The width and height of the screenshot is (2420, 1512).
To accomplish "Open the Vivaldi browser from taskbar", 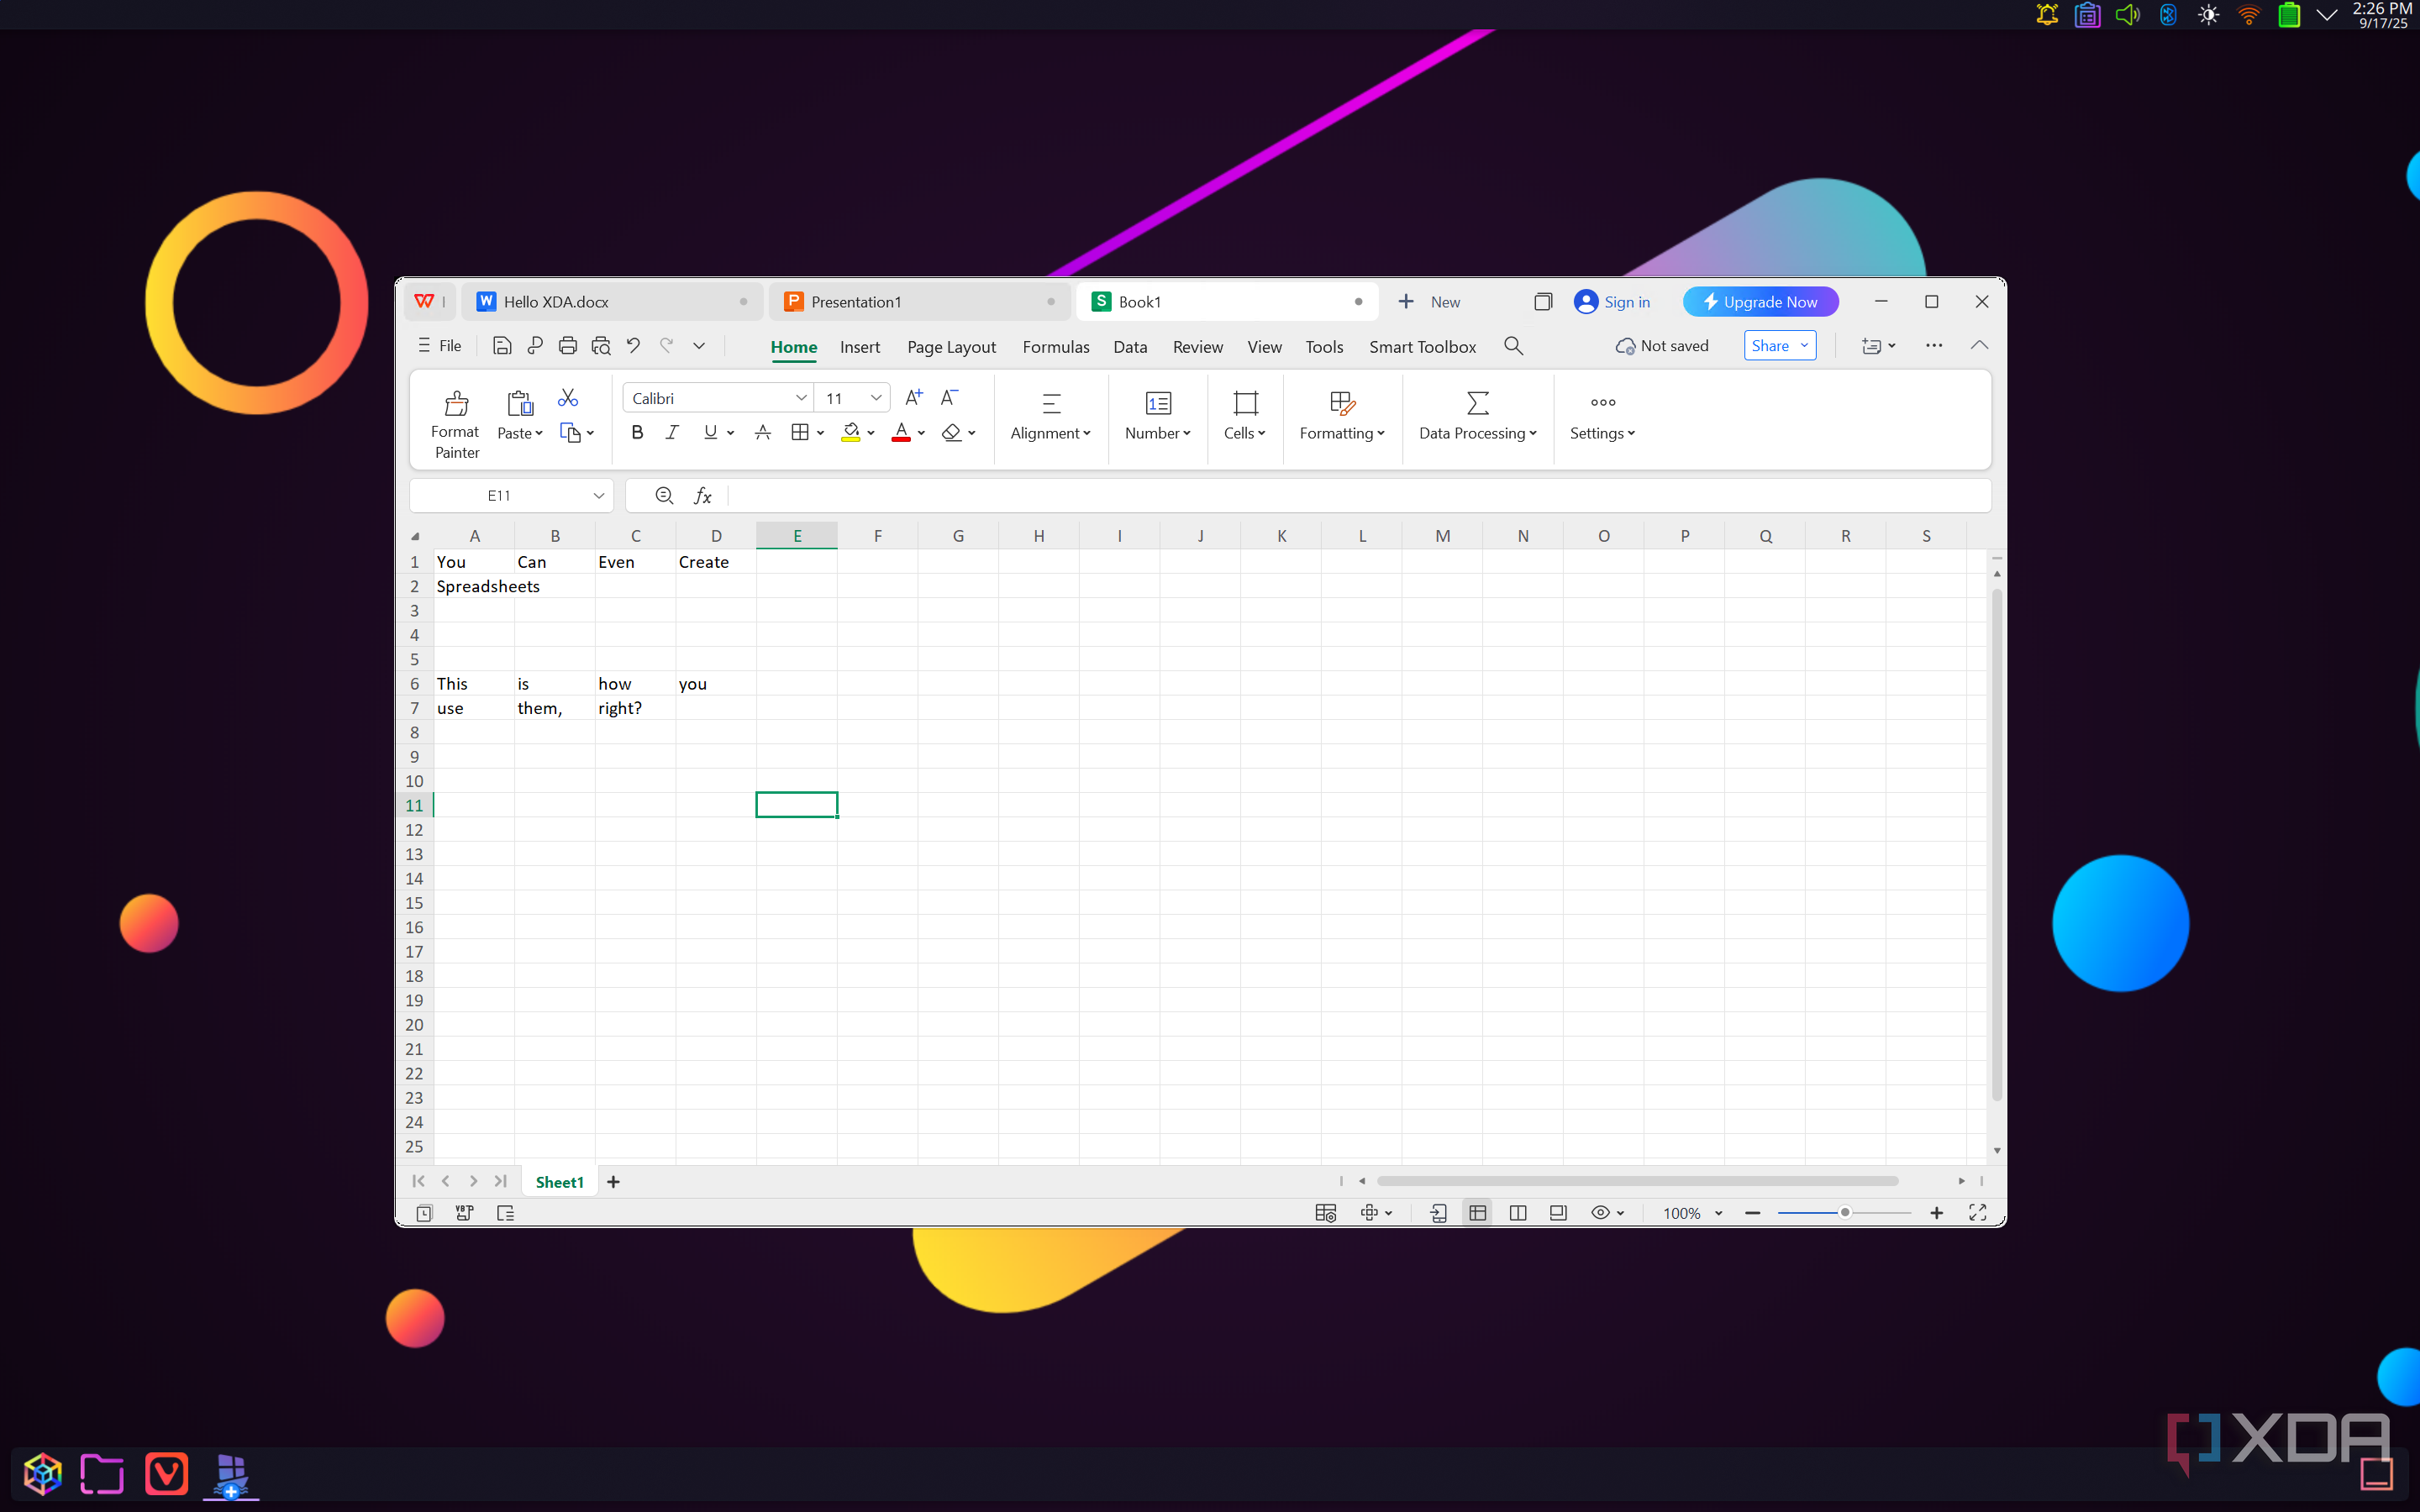I will coord(166,1473).
